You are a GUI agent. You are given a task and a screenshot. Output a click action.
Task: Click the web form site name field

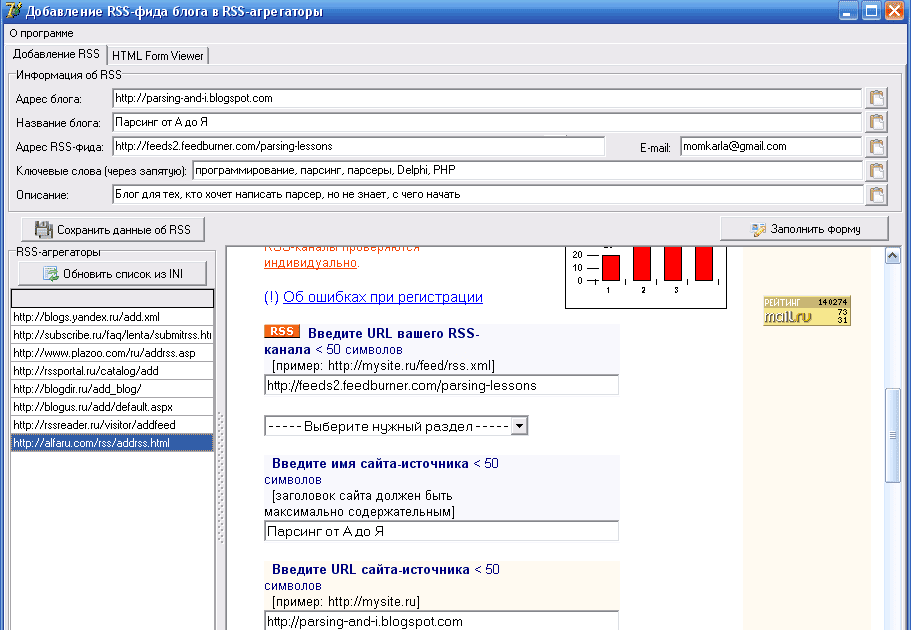click(x=441, y=531)
